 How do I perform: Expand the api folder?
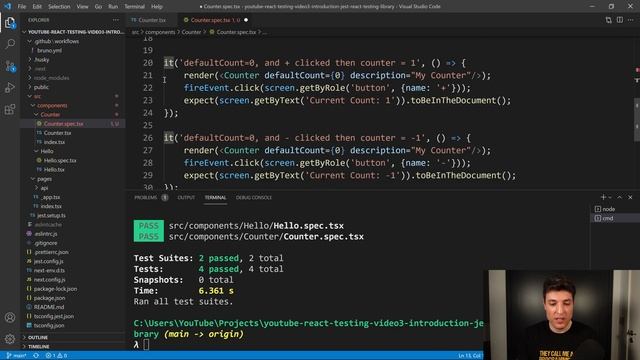73,188
